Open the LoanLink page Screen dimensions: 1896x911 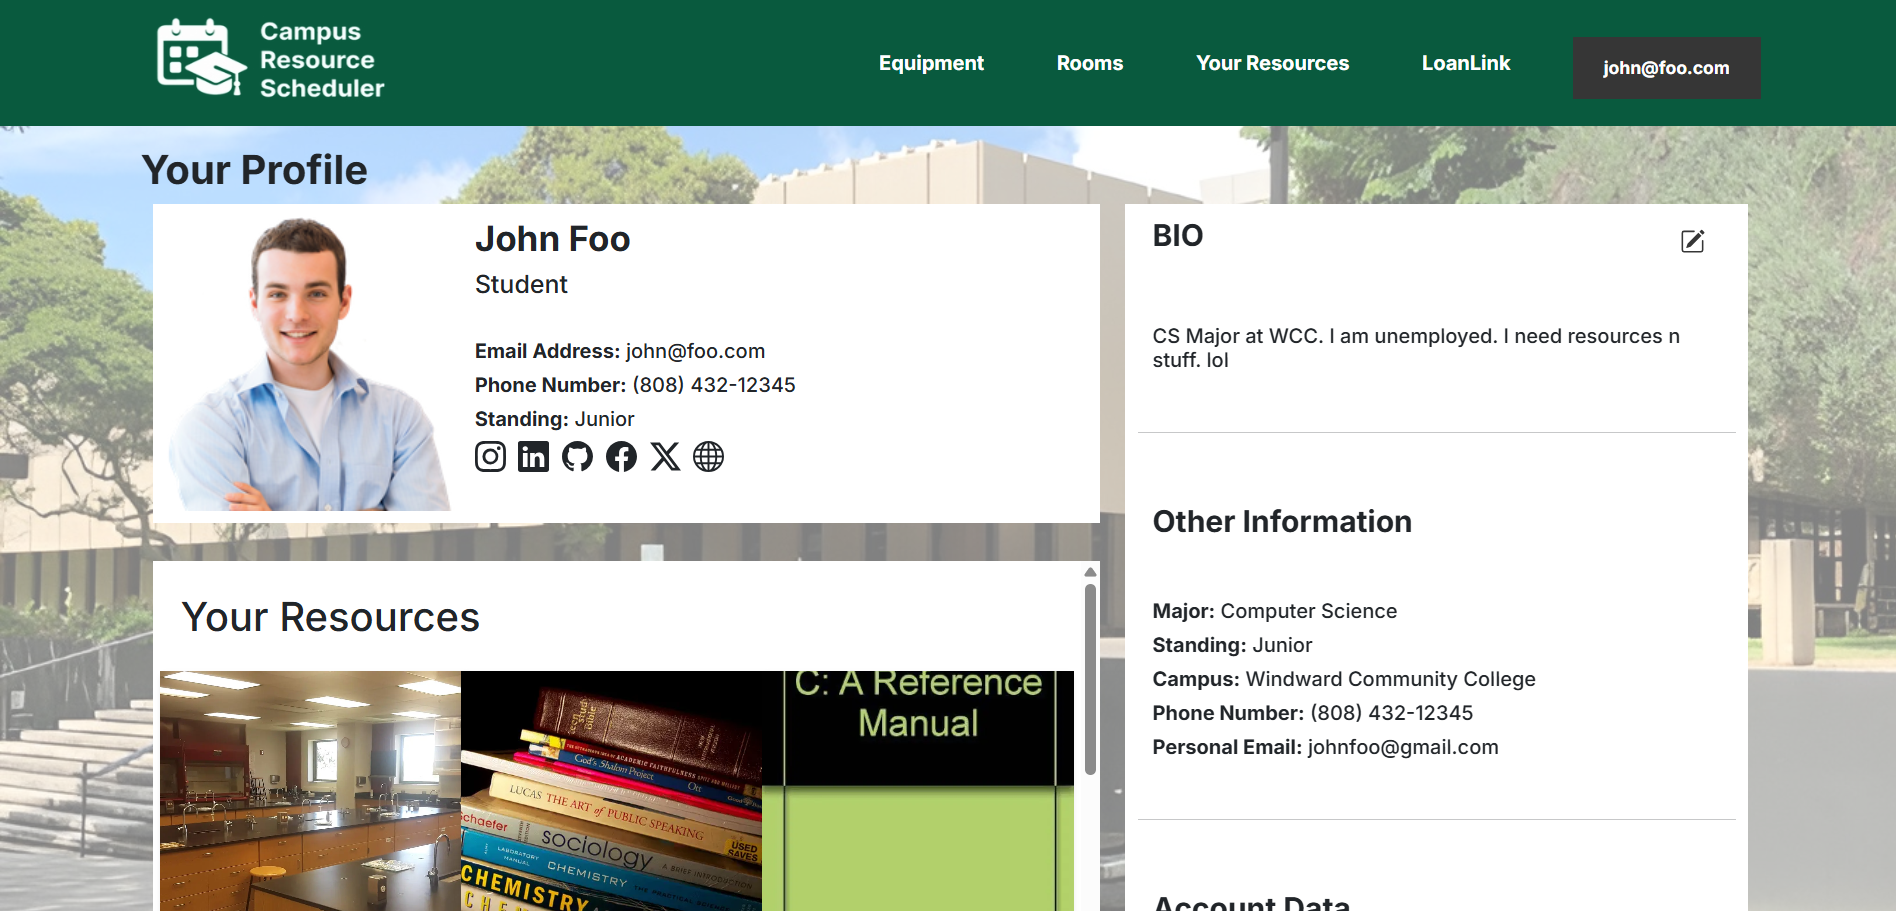[1465, 63]
